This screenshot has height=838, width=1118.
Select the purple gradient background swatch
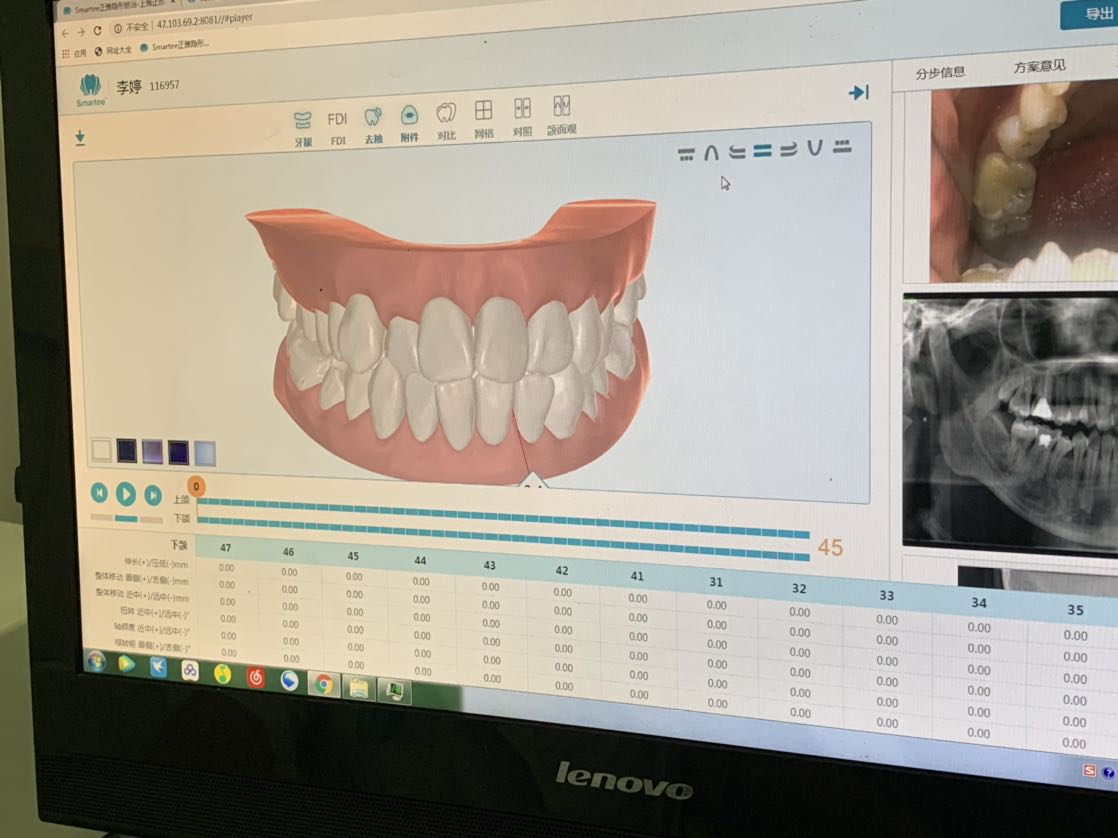153,452
